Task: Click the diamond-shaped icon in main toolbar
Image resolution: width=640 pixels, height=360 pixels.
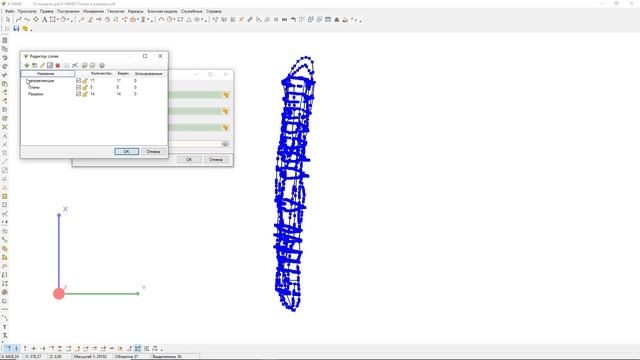Action: pyautogui.click(x=36, y=20)
